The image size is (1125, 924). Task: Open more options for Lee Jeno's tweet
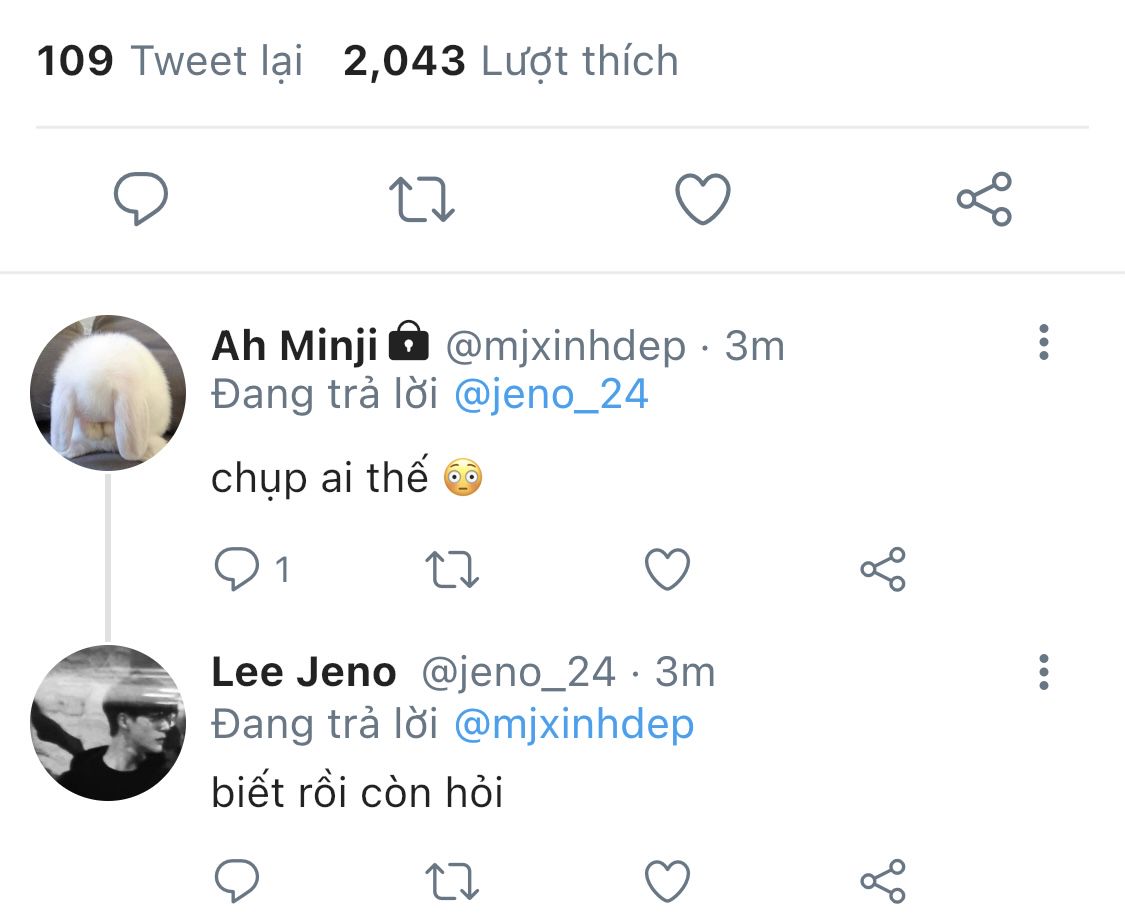click(x=1043, y=672)
